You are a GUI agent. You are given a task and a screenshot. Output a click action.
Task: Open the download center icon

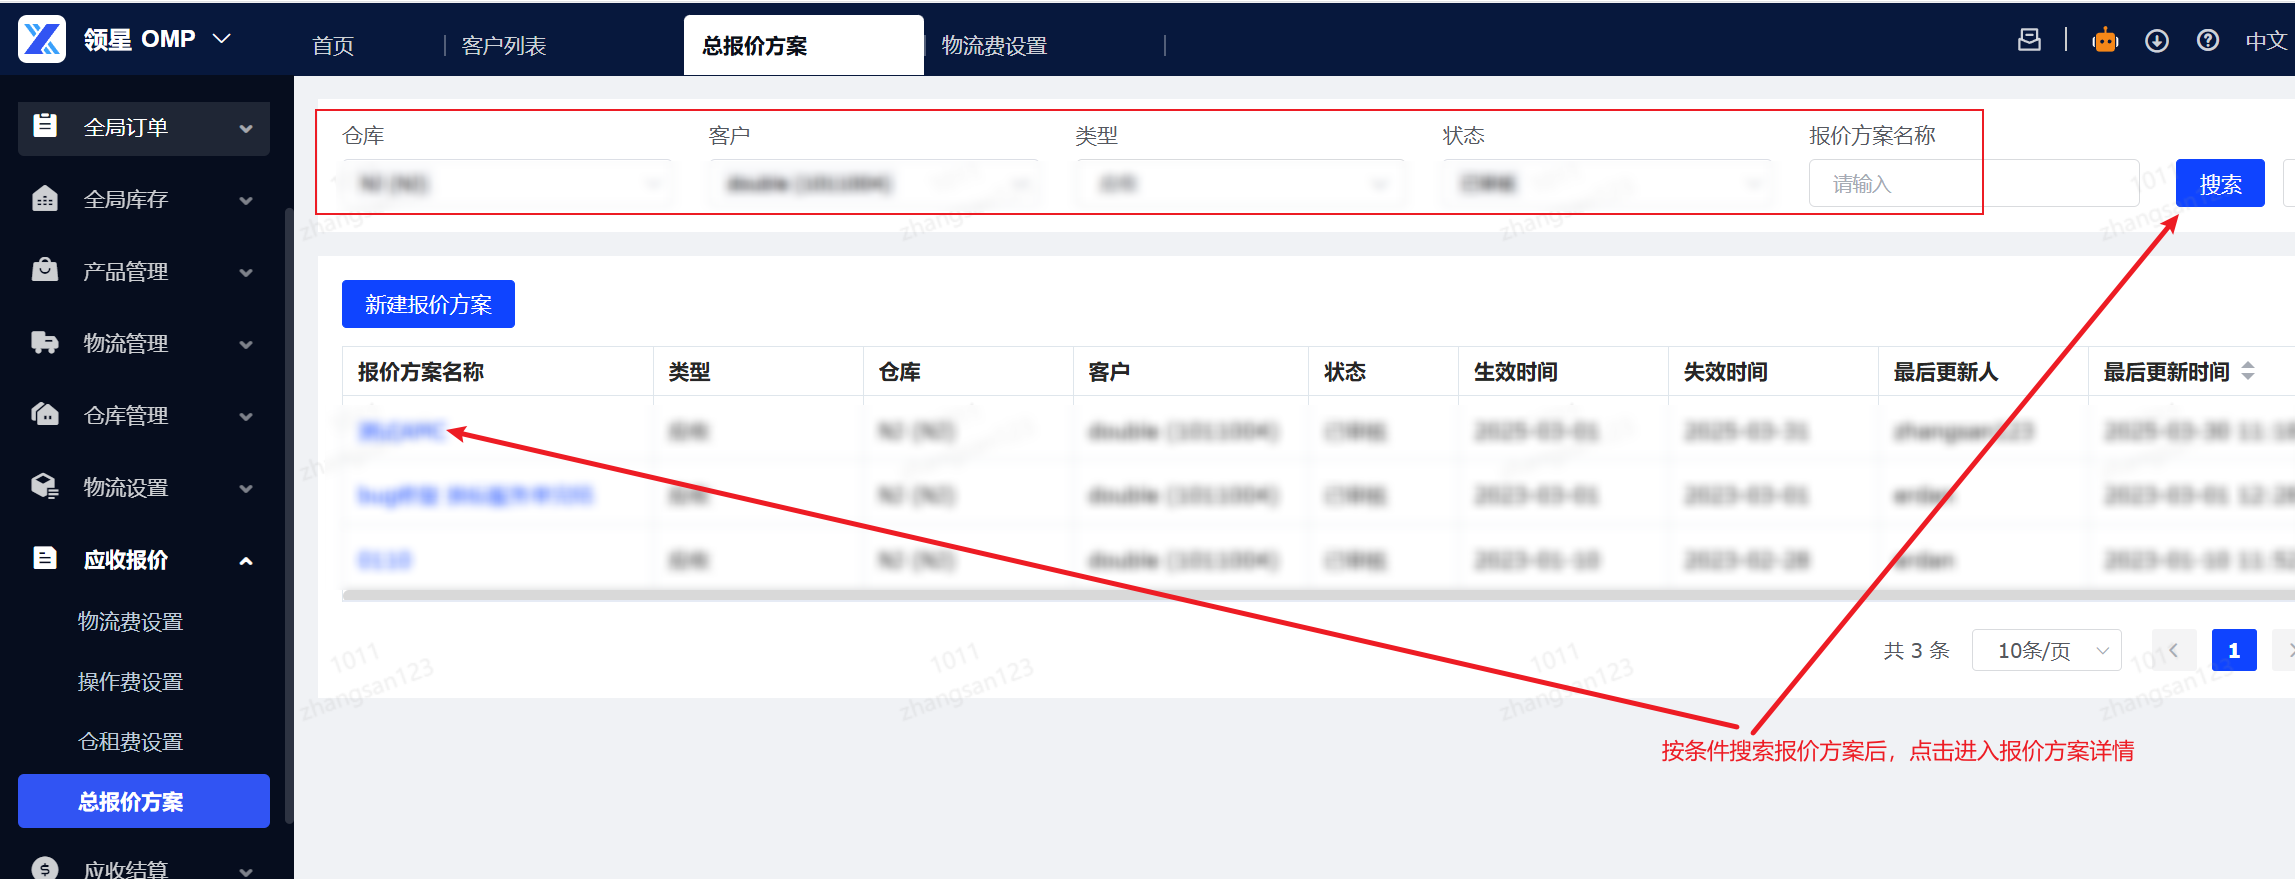[x=2157, y=40]
